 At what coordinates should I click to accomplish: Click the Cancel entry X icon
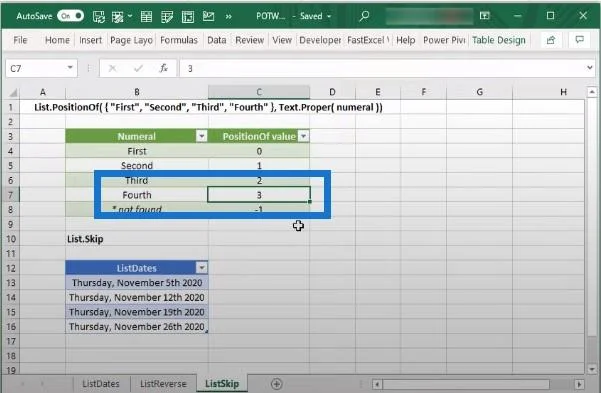112,68
